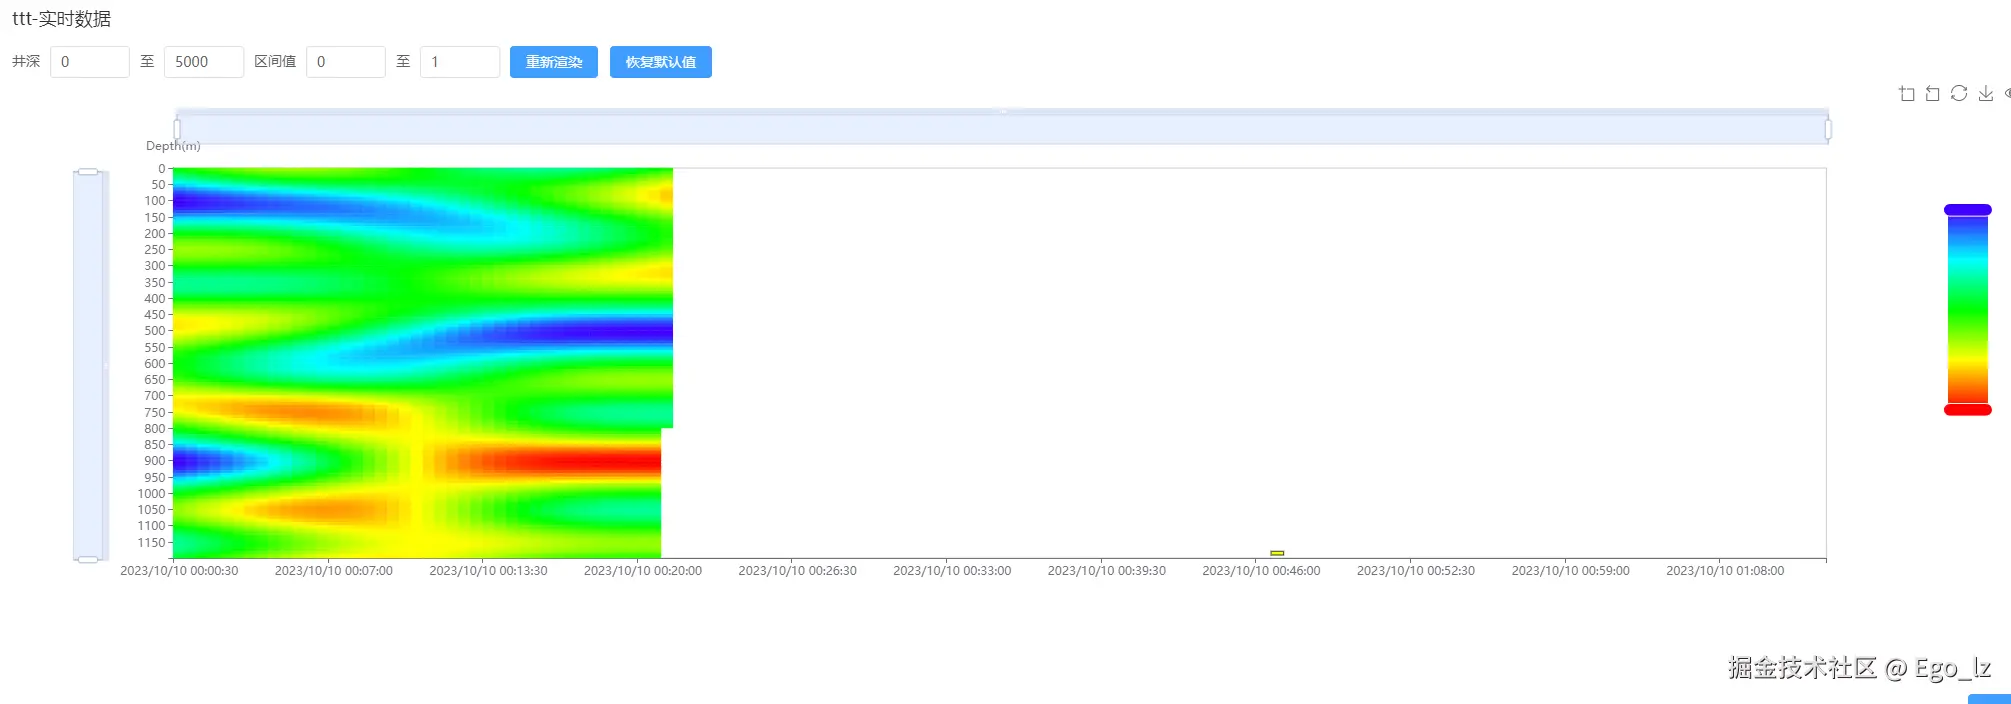
Task: Activate the area zoom tool icon
Action: (x=1907, y=93)
